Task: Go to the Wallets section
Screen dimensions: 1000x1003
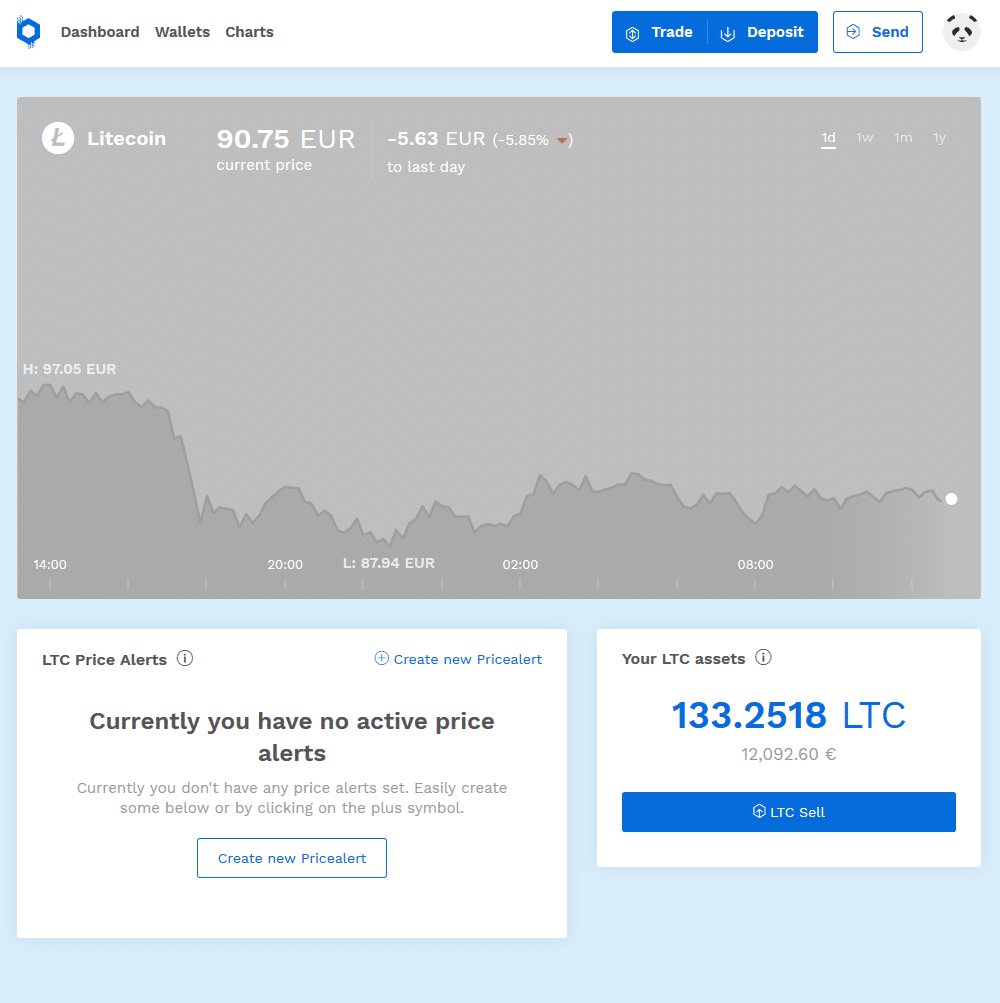Action: pyautogui.click(x=182, y=32)
